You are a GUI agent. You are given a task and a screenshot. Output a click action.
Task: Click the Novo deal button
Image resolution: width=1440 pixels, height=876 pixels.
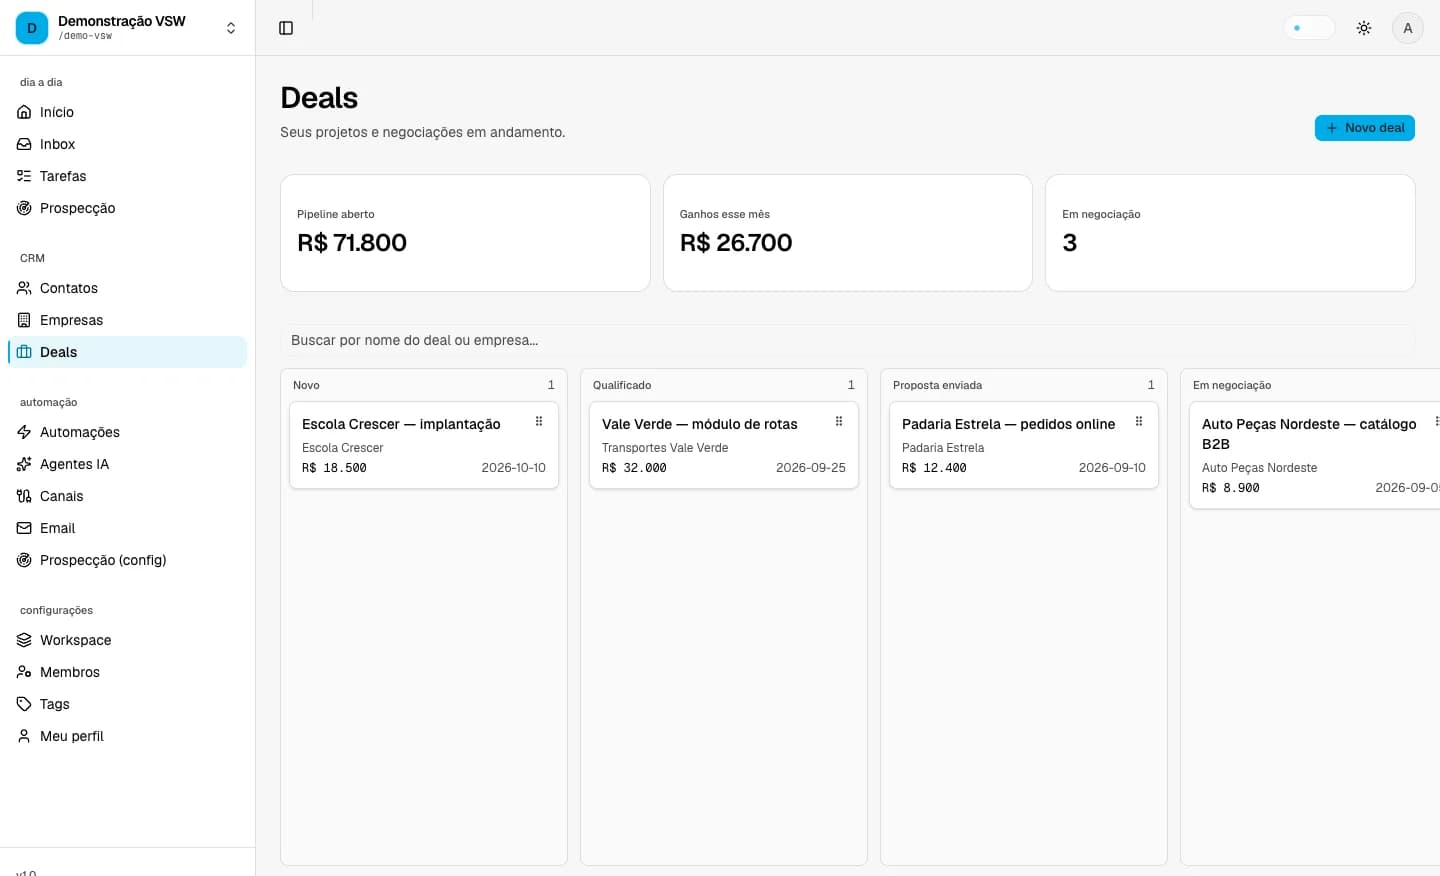click(1364, 128)
